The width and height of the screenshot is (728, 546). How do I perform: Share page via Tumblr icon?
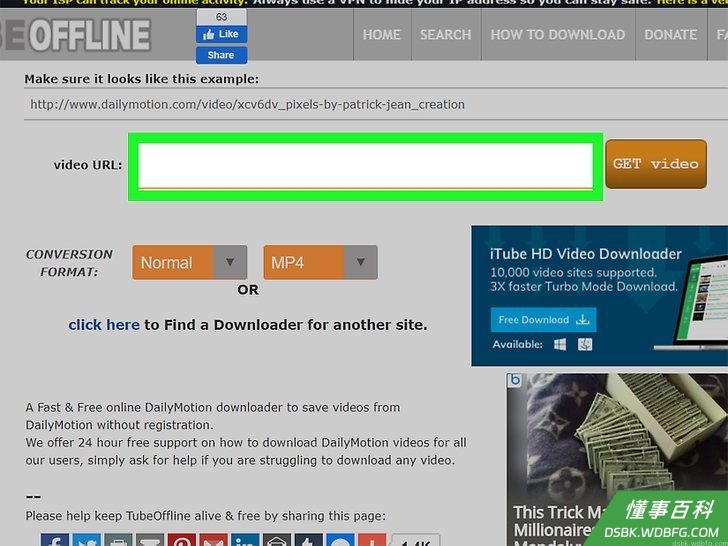point(309,540)
